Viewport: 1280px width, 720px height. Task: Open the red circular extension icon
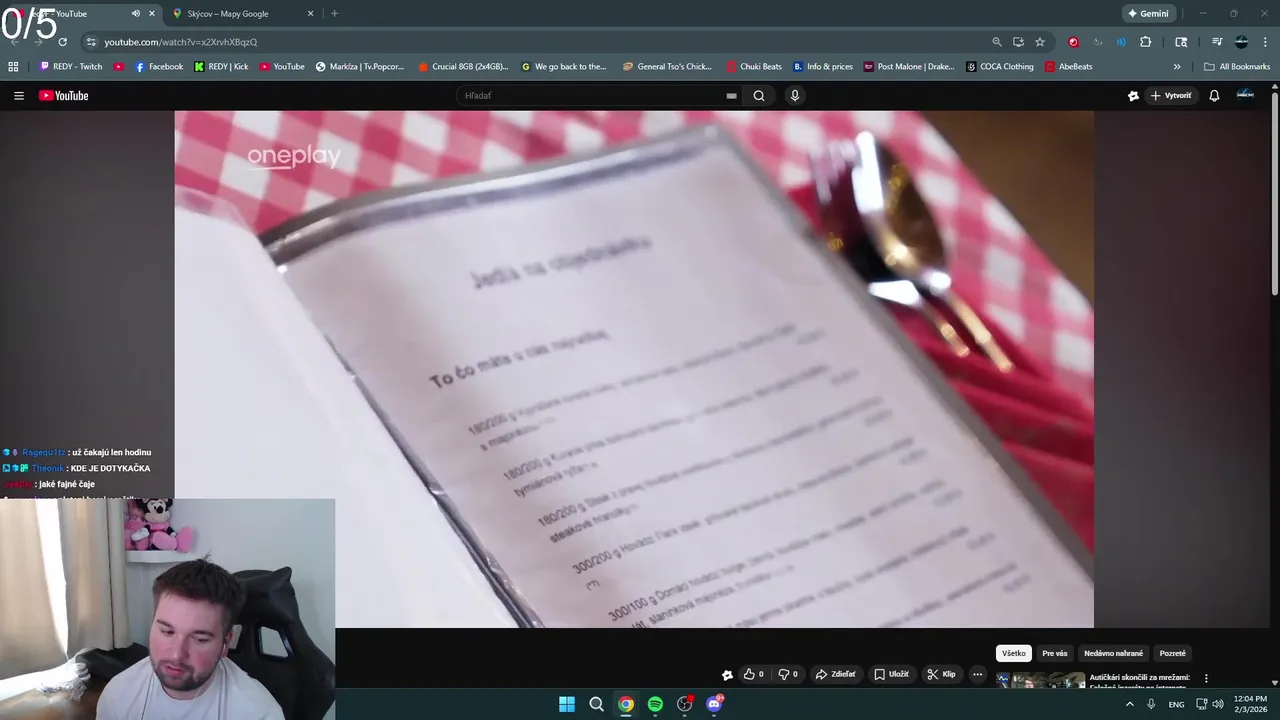click(x=1073, y=42)
